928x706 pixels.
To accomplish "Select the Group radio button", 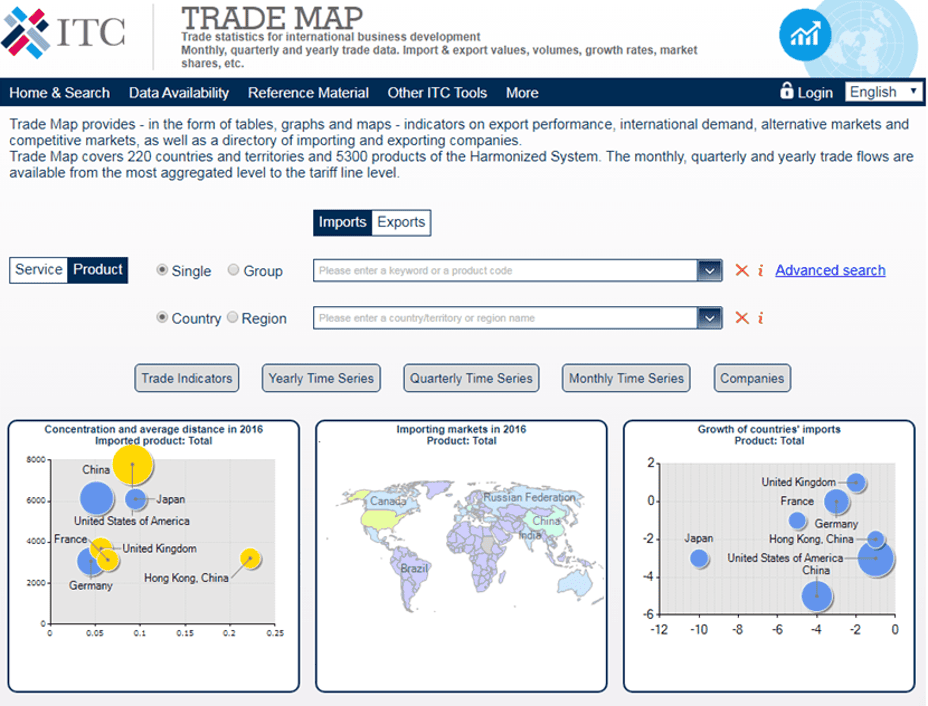I will tap(233, 270).
